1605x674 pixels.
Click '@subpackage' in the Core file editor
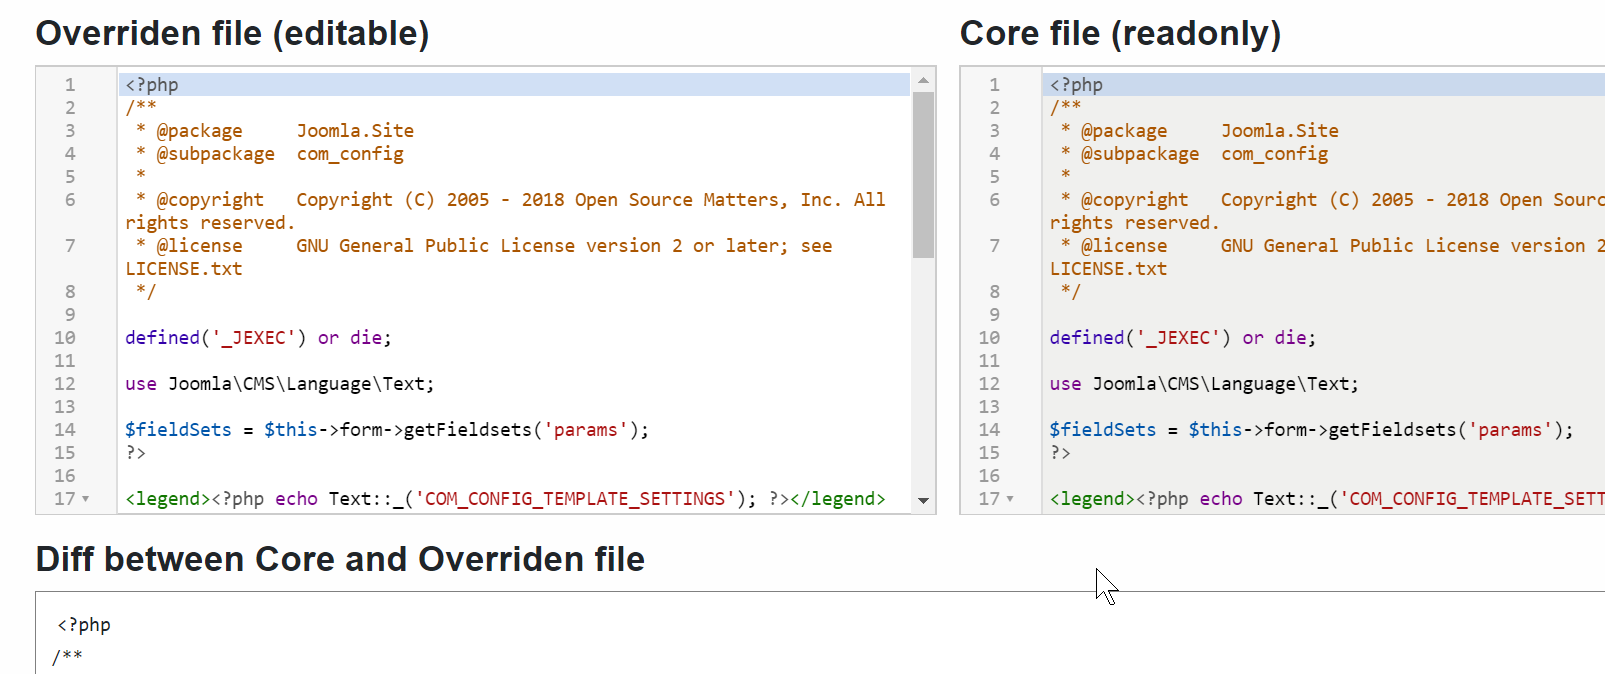click(x=1140, y=154)
